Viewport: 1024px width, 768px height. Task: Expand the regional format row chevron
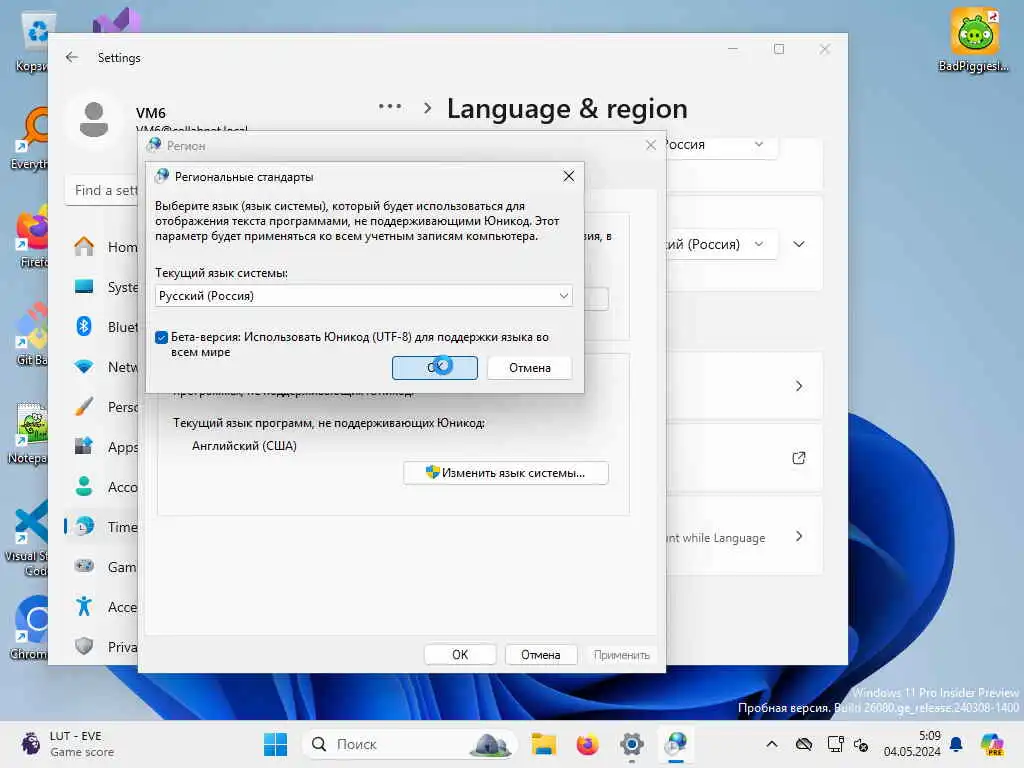click(799, 244)
